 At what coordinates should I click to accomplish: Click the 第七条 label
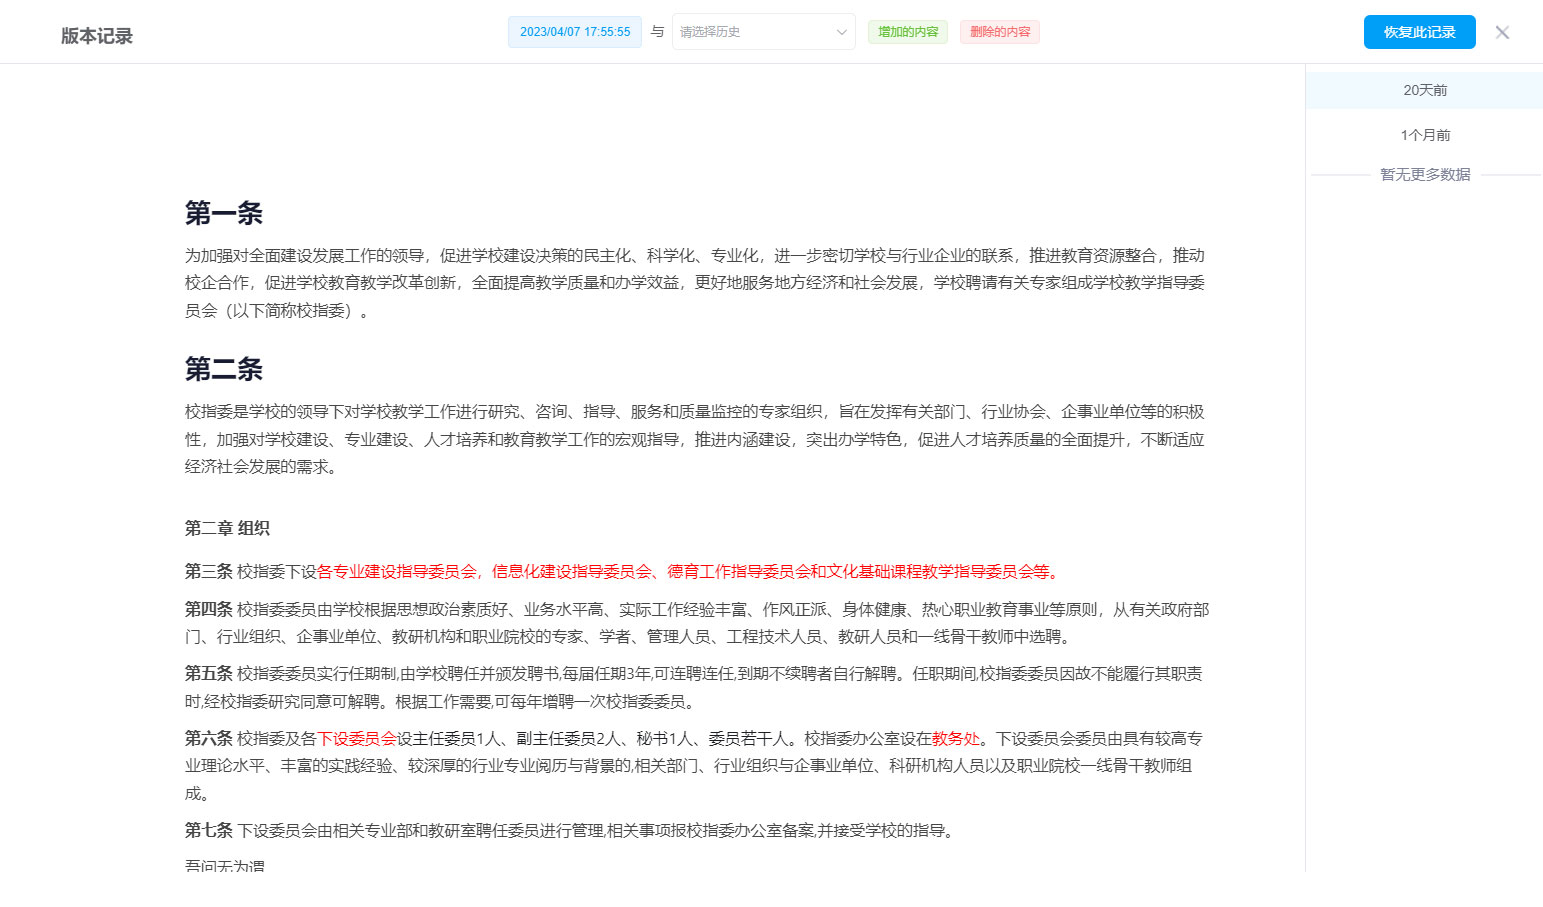209,831
